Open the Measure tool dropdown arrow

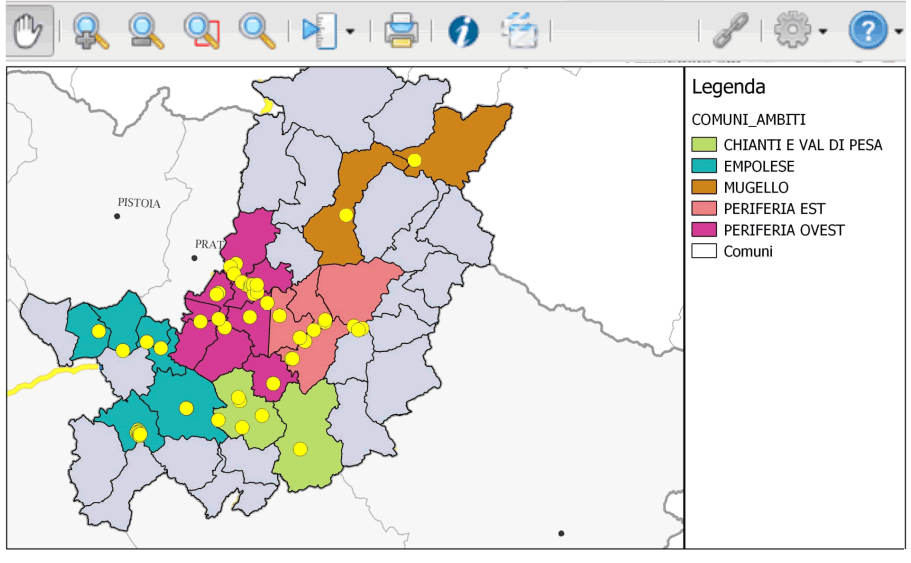(350, 32)
